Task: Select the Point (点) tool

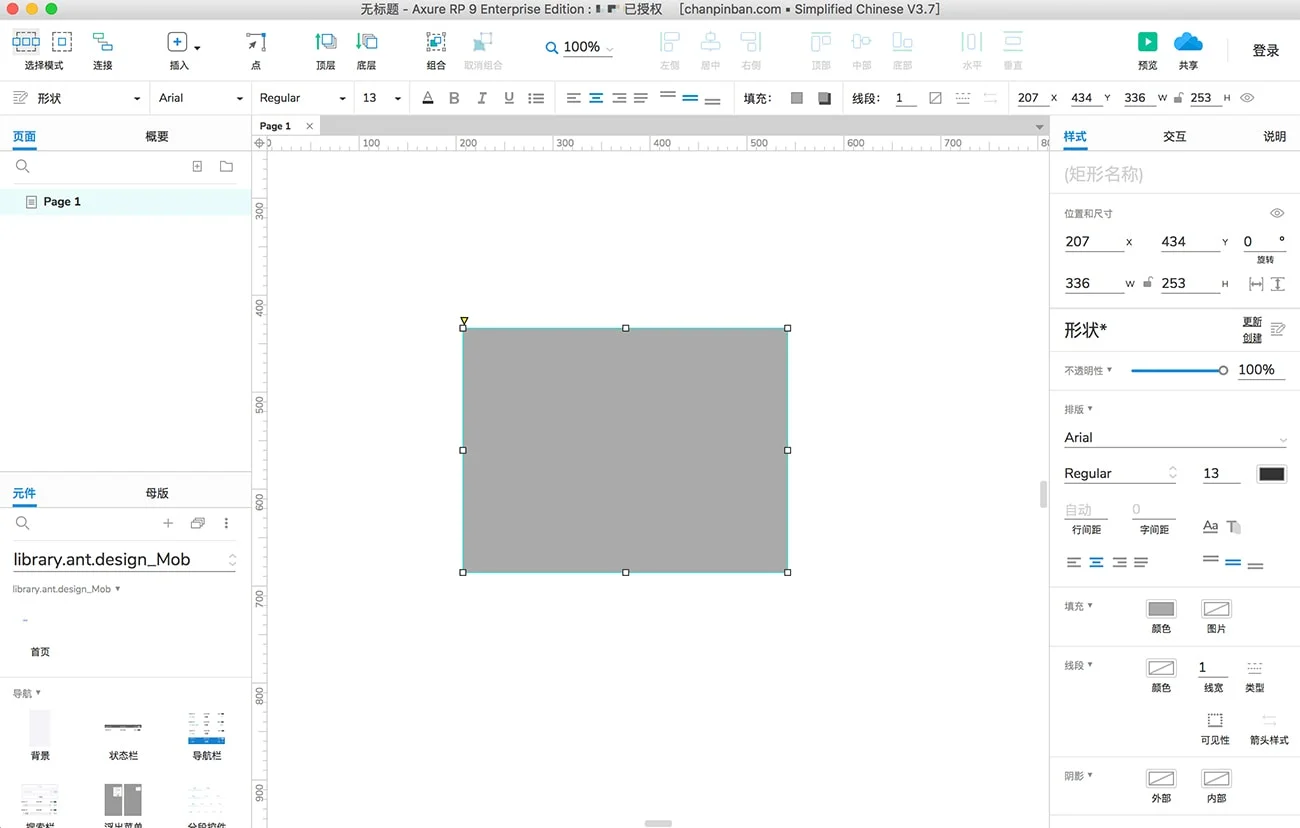Action: tap(256, 42)
